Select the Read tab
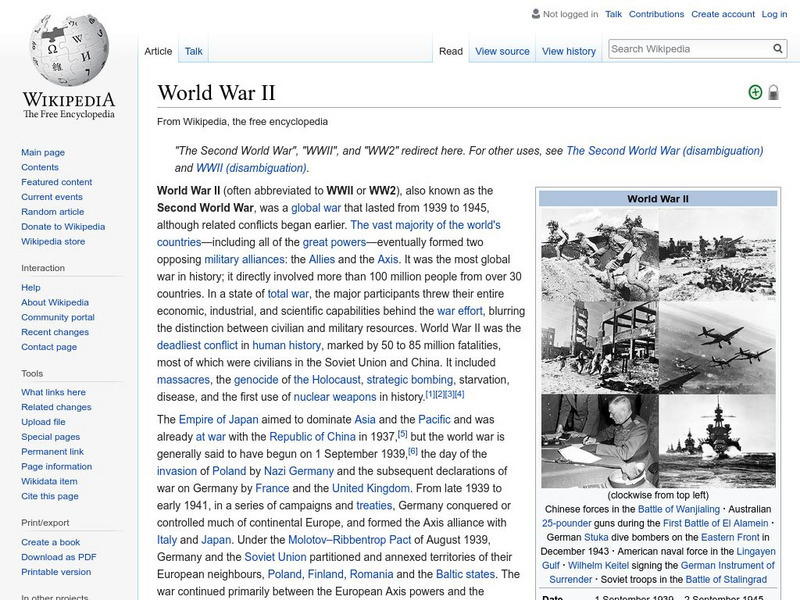This screenshot has width=800, height=600. coord(451,51)
